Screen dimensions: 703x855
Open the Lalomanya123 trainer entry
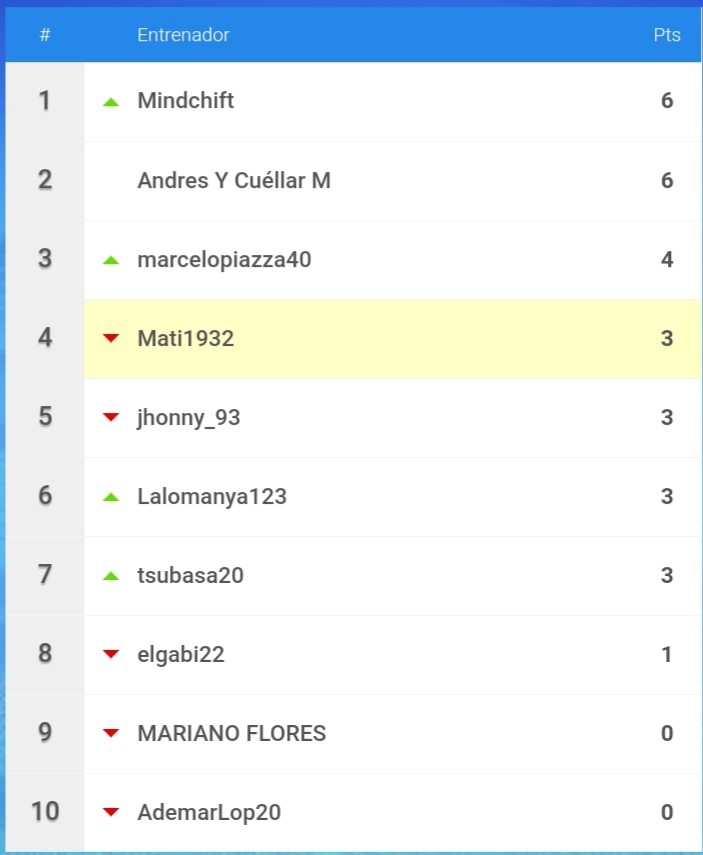pyautogui.click(x=212, y=497)
